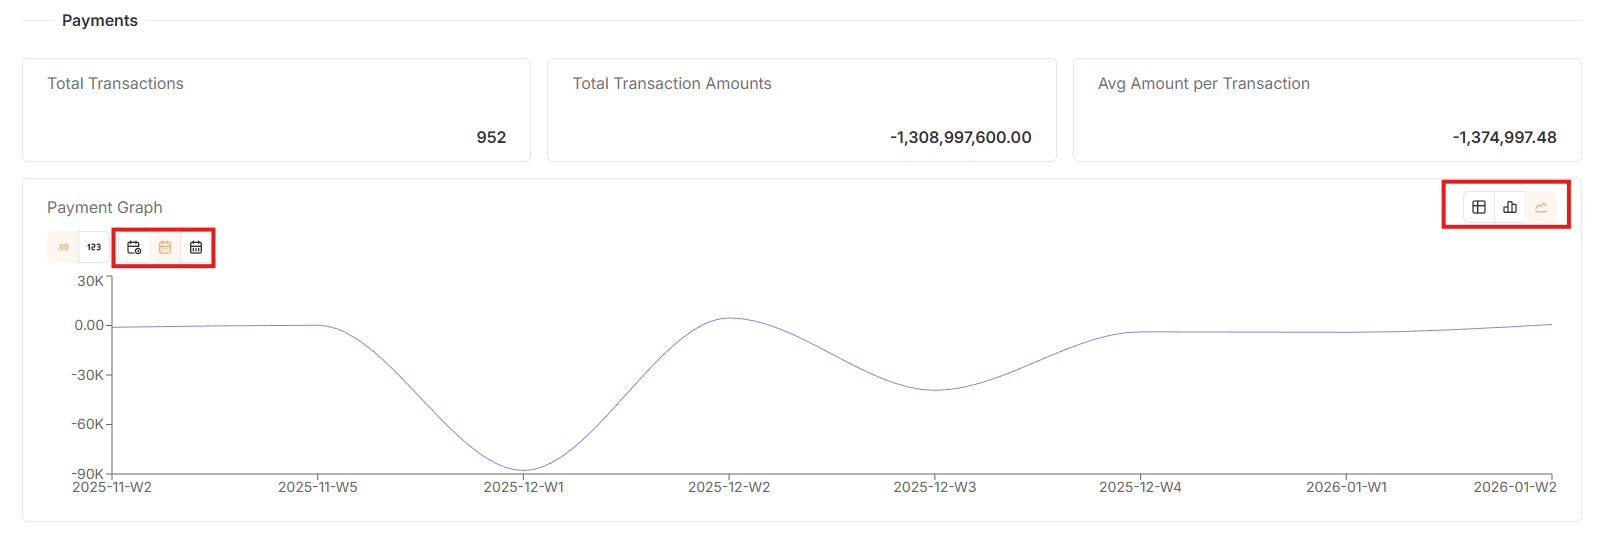Click the Total Transactions card title
This screenshot has width=1599, height=538.
click(x=116, y=84)
